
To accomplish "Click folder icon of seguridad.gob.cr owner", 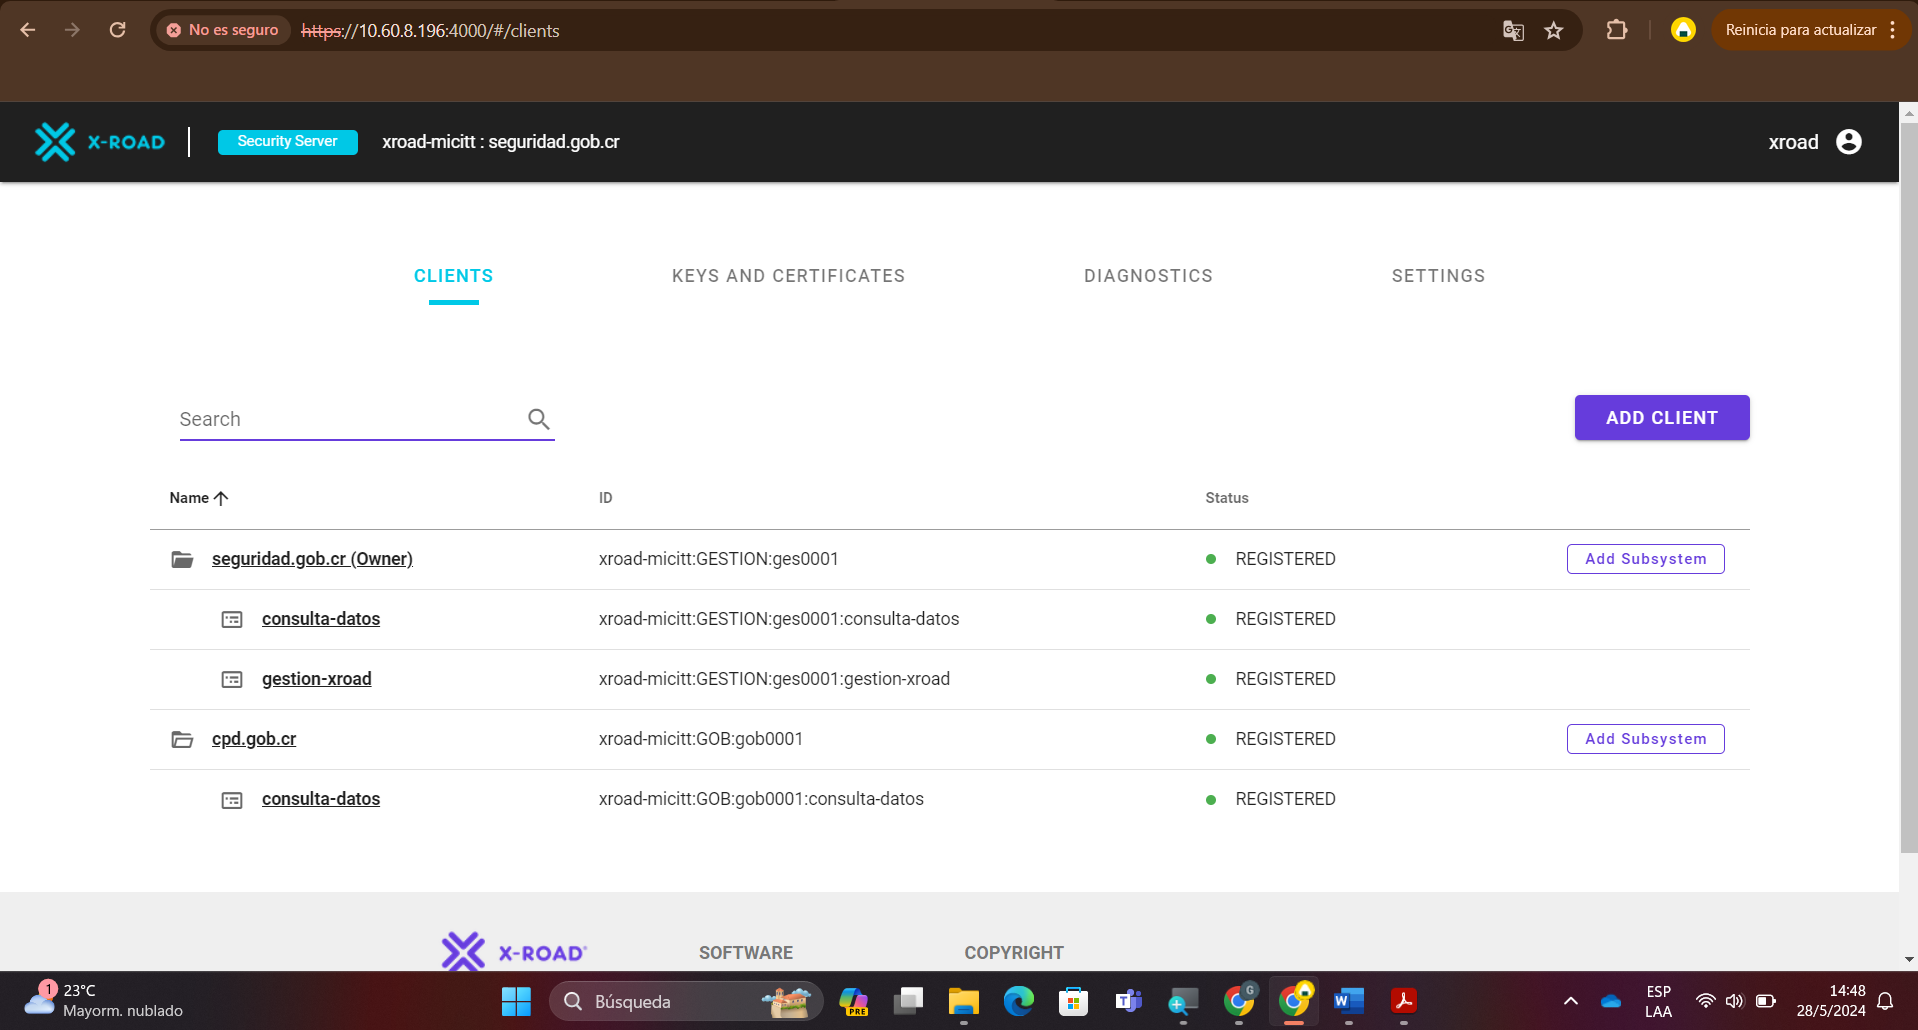I will 182,559.
